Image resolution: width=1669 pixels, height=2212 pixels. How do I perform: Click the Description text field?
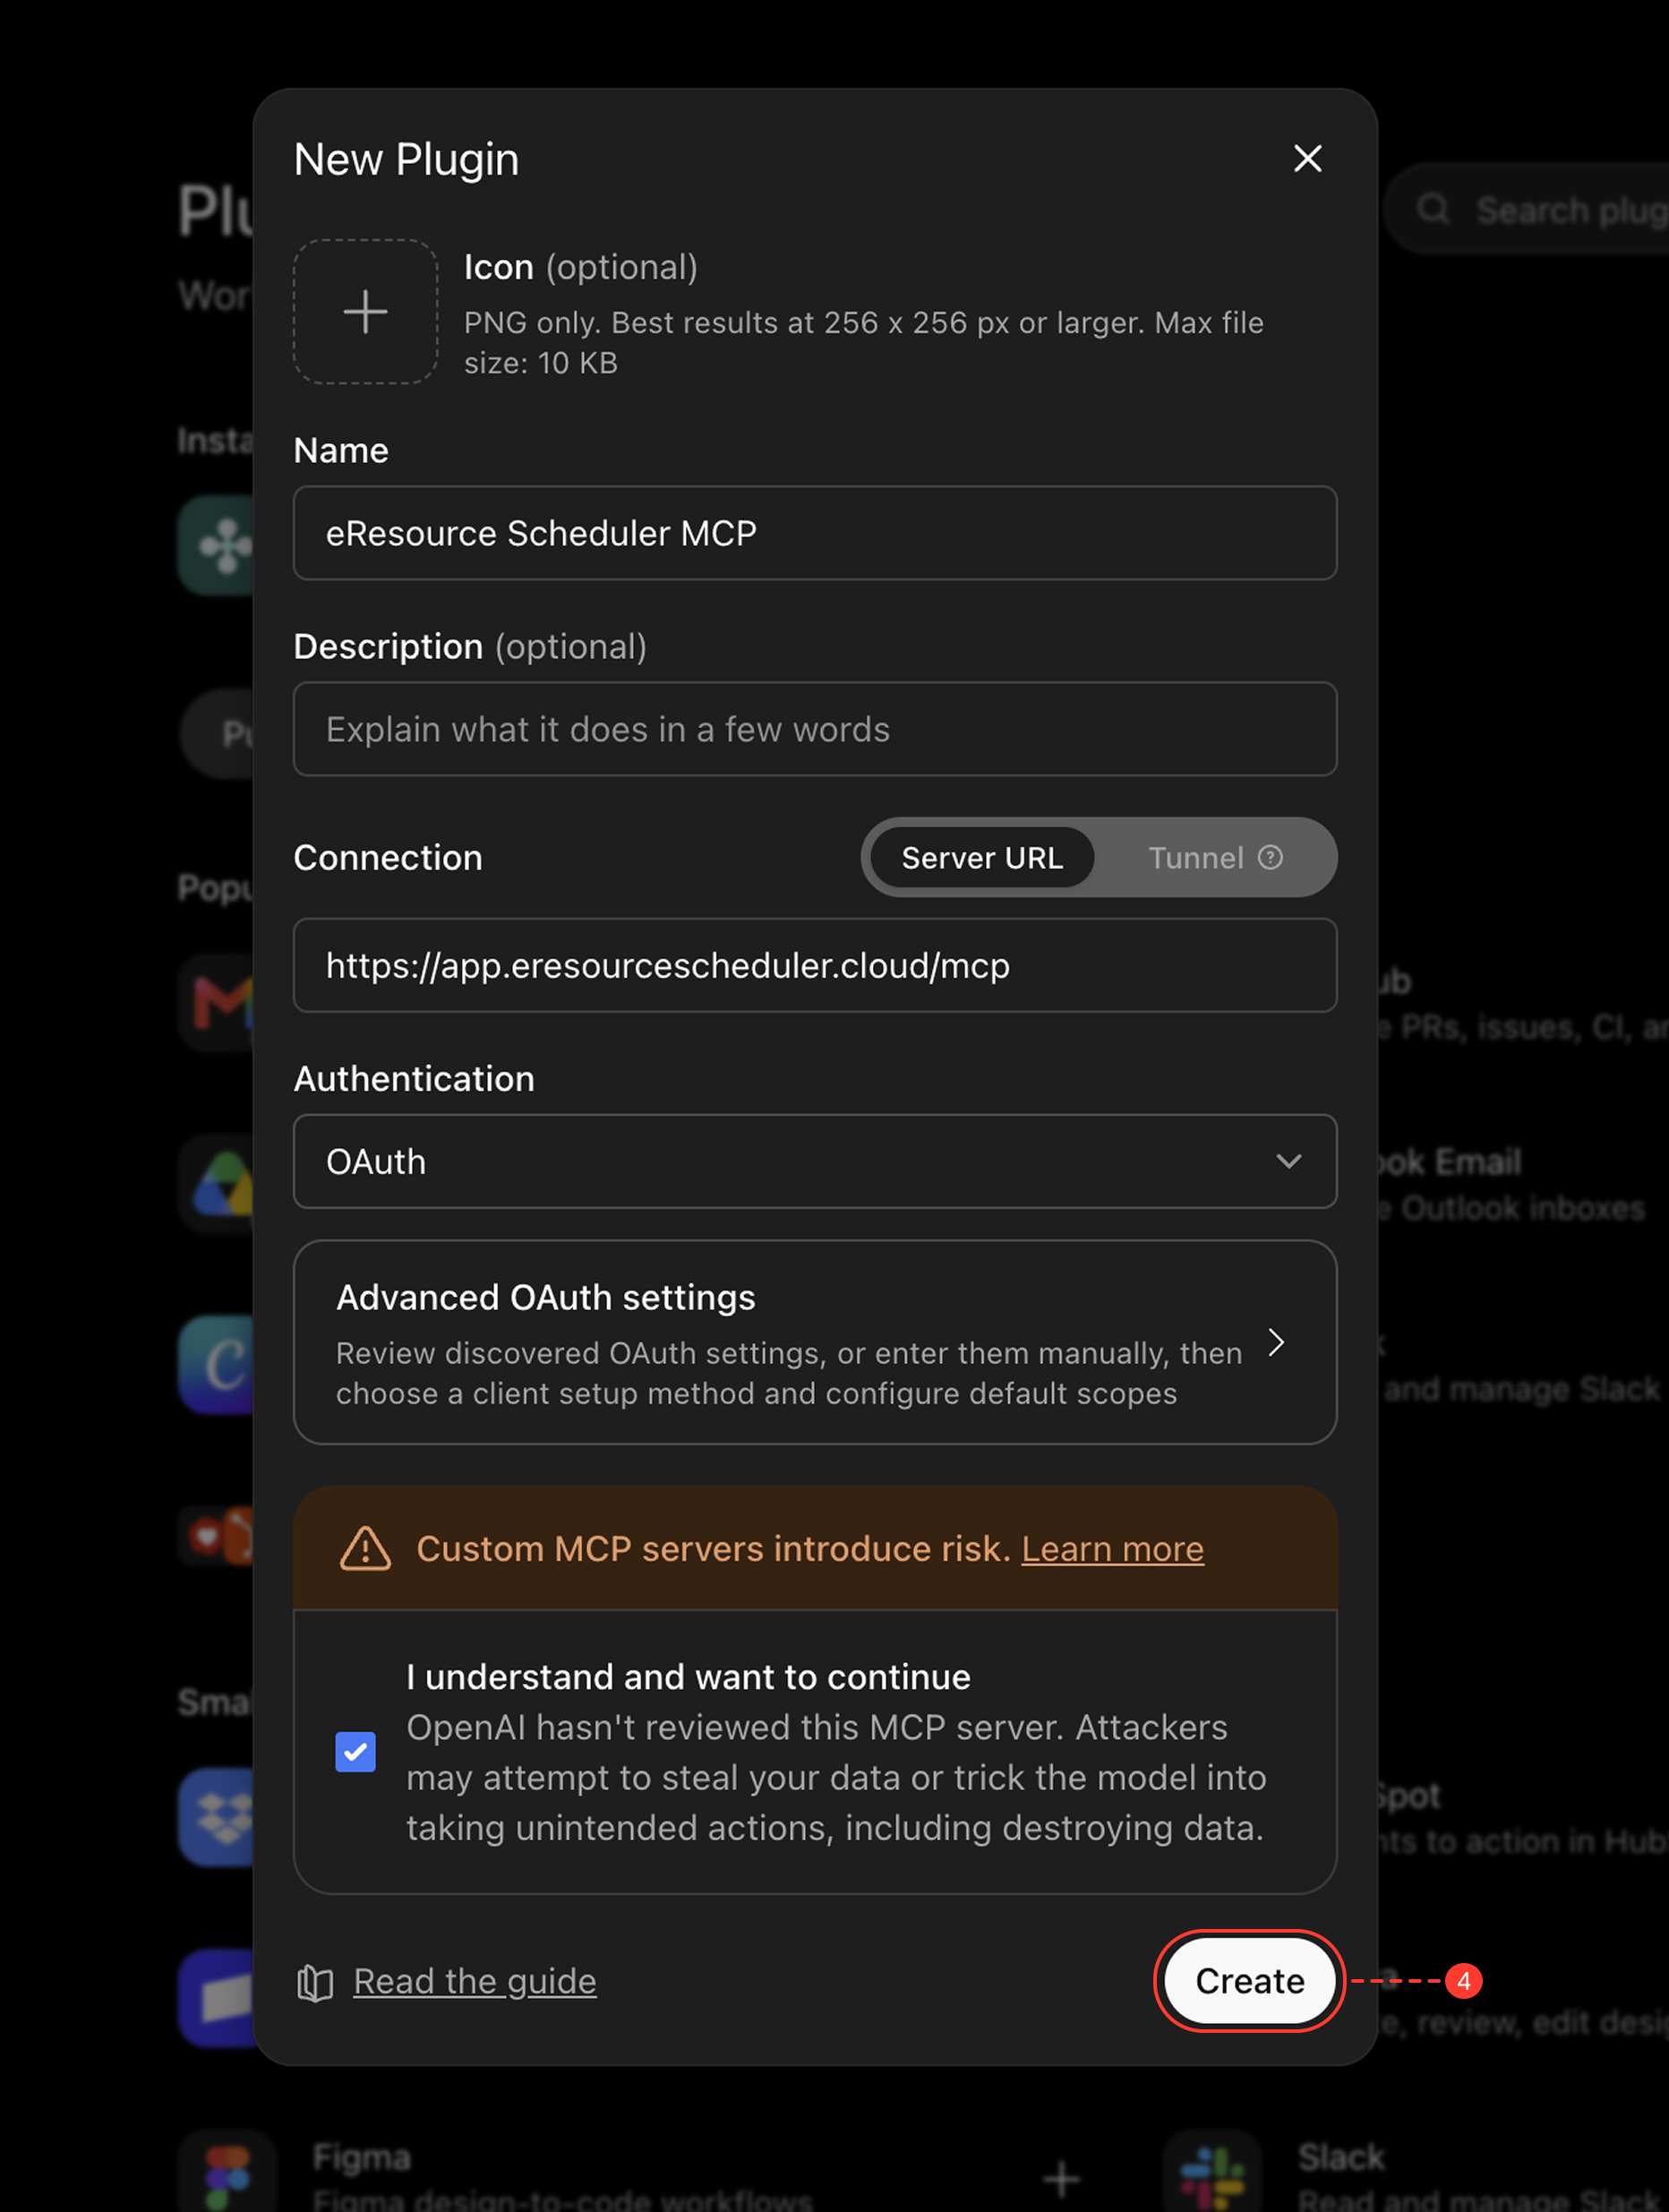pos(814,729)
